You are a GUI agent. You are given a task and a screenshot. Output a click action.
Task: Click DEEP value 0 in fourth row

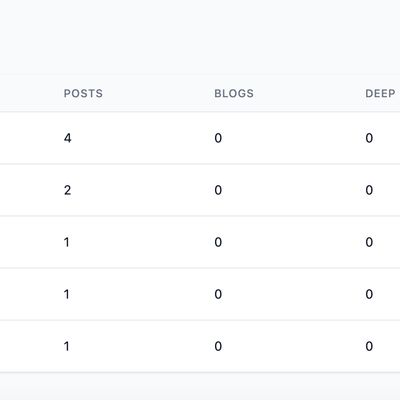pyautogui.click(x=369, y=294)
